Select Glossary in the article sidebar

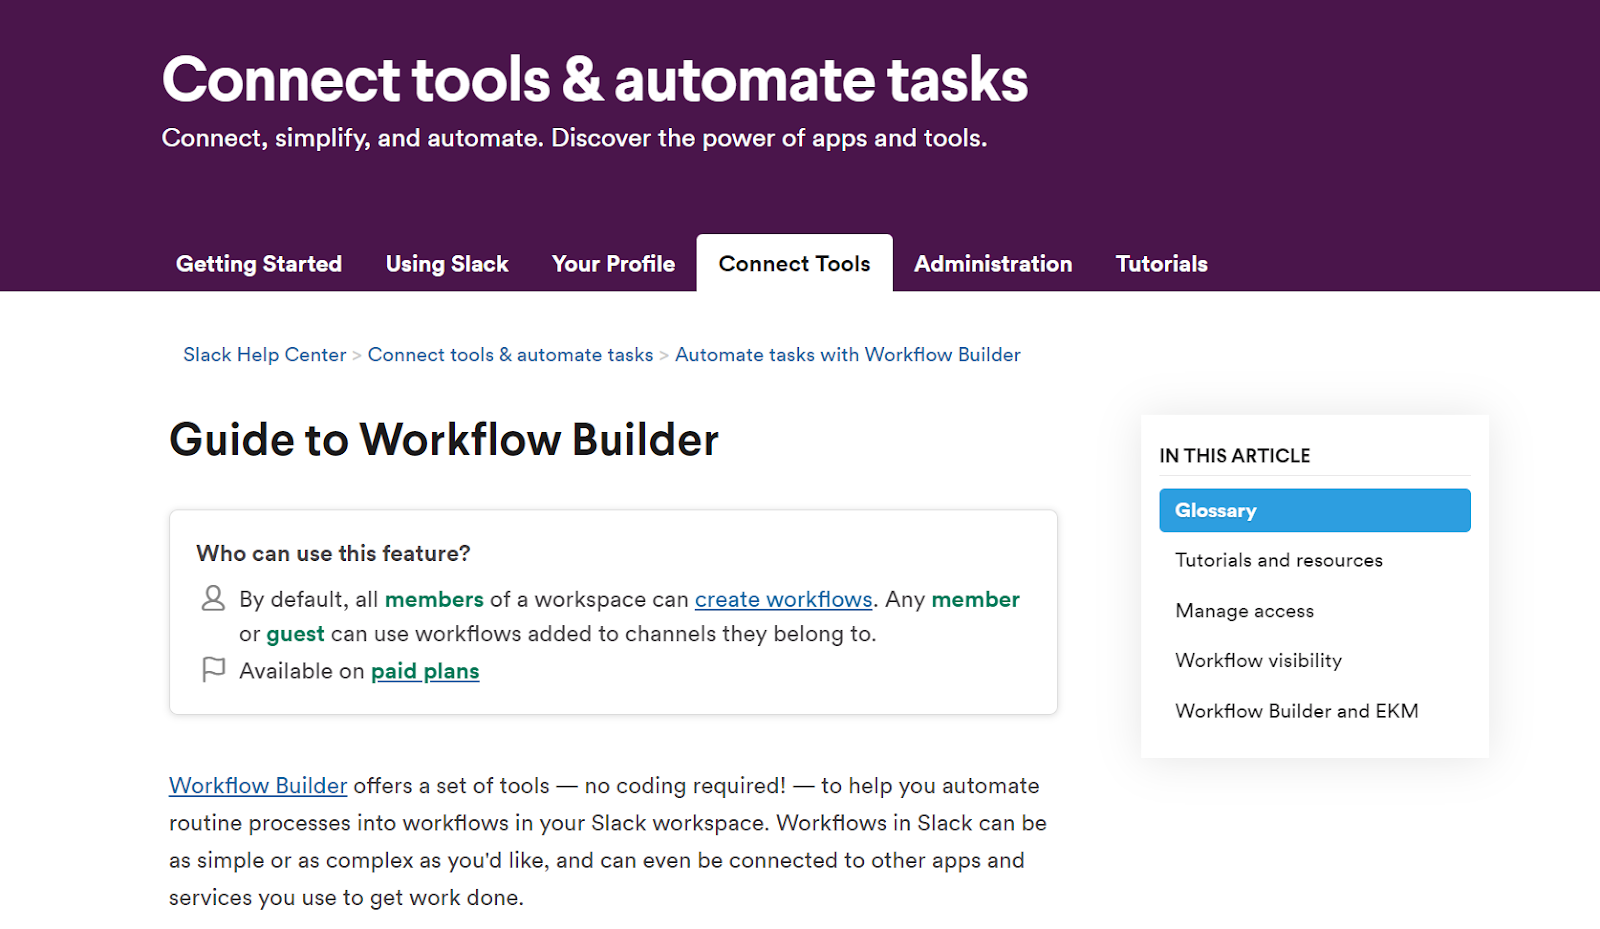point(1215,510)
